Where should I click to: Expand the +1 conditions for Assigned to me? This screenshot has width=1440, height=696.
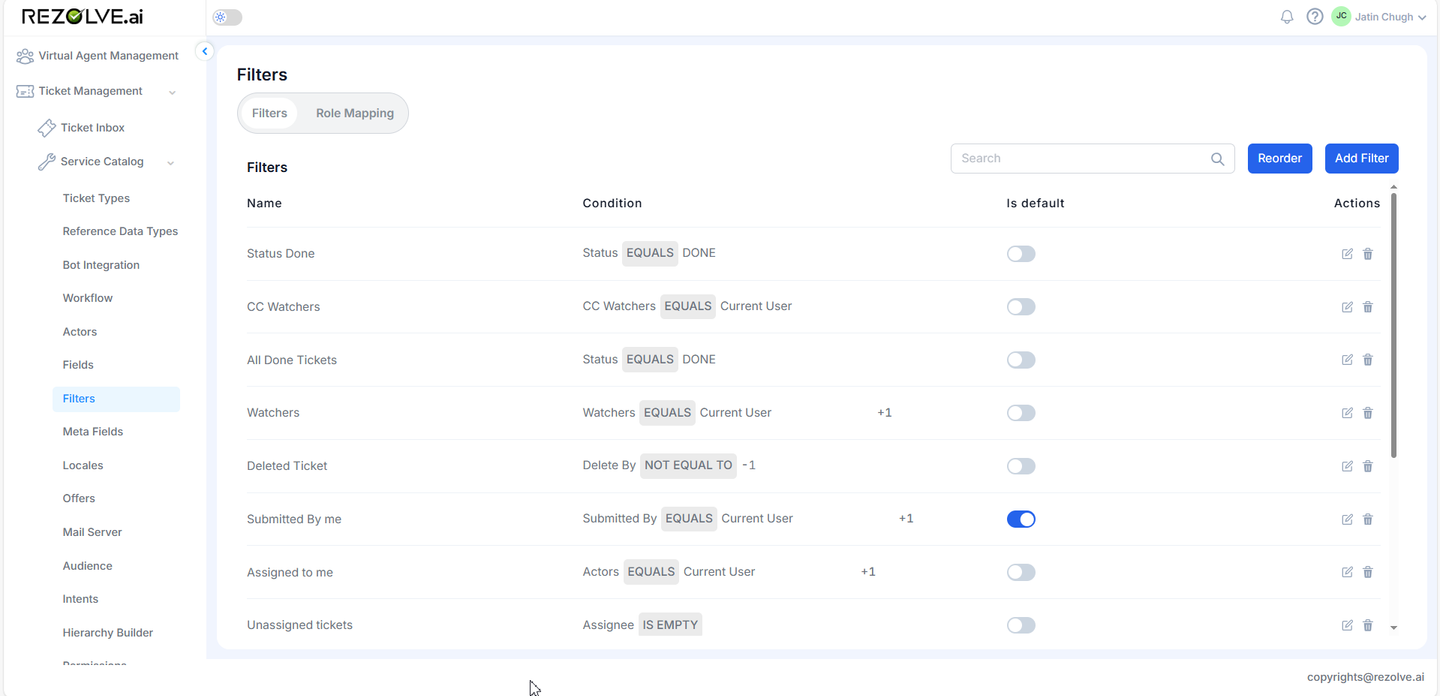[868, 572]
